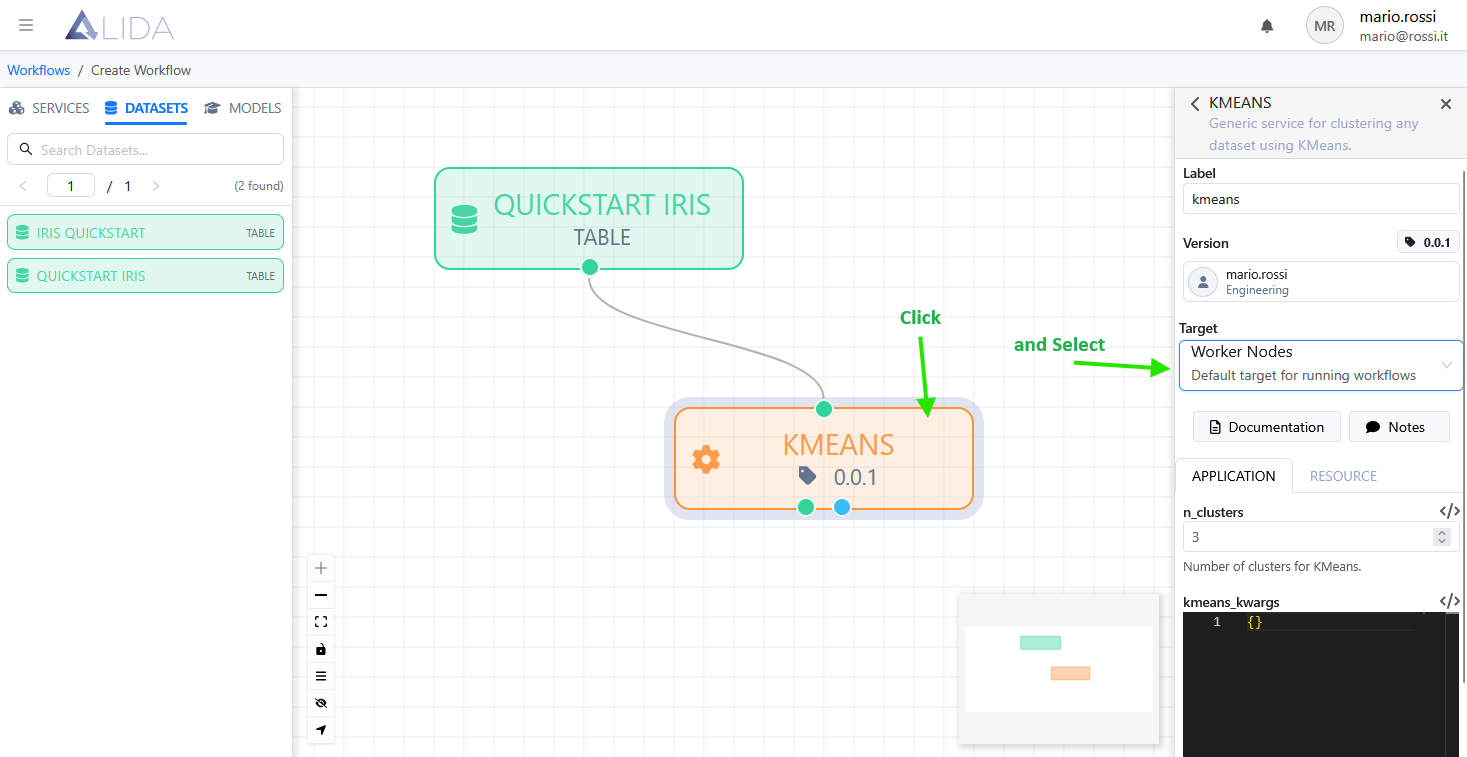Open the notifications bell
The width and height of the screenshot is (1467, 757).
point(1267,26)
